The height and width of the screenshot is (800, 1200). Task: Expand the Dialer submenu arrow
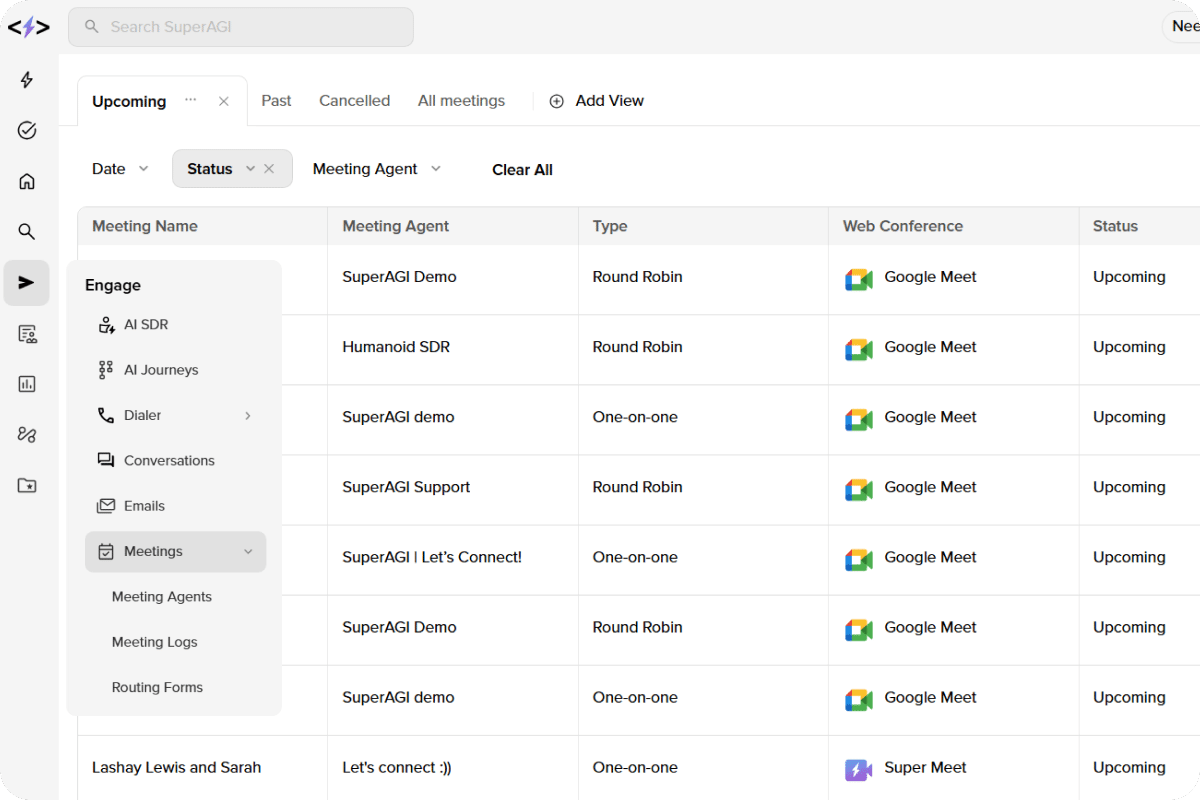248,415
